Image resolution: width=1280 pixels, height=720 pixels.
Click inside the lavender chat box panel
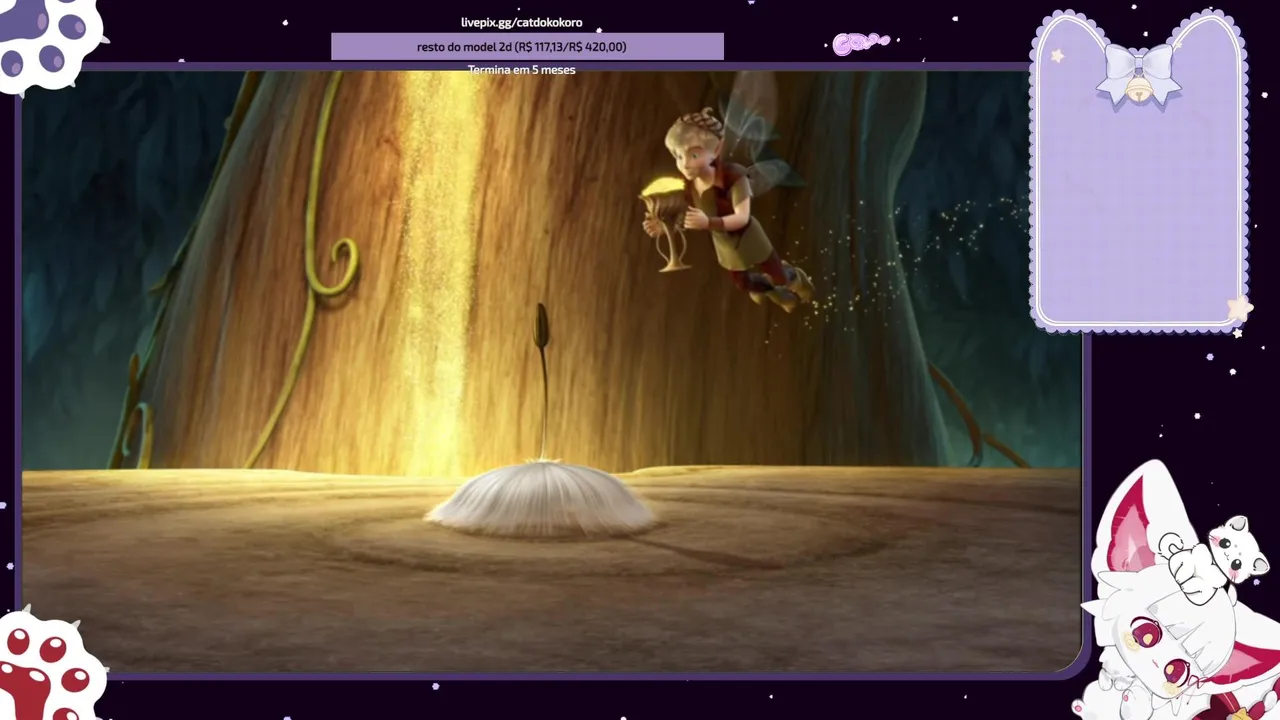click(x=1139, y=170)
